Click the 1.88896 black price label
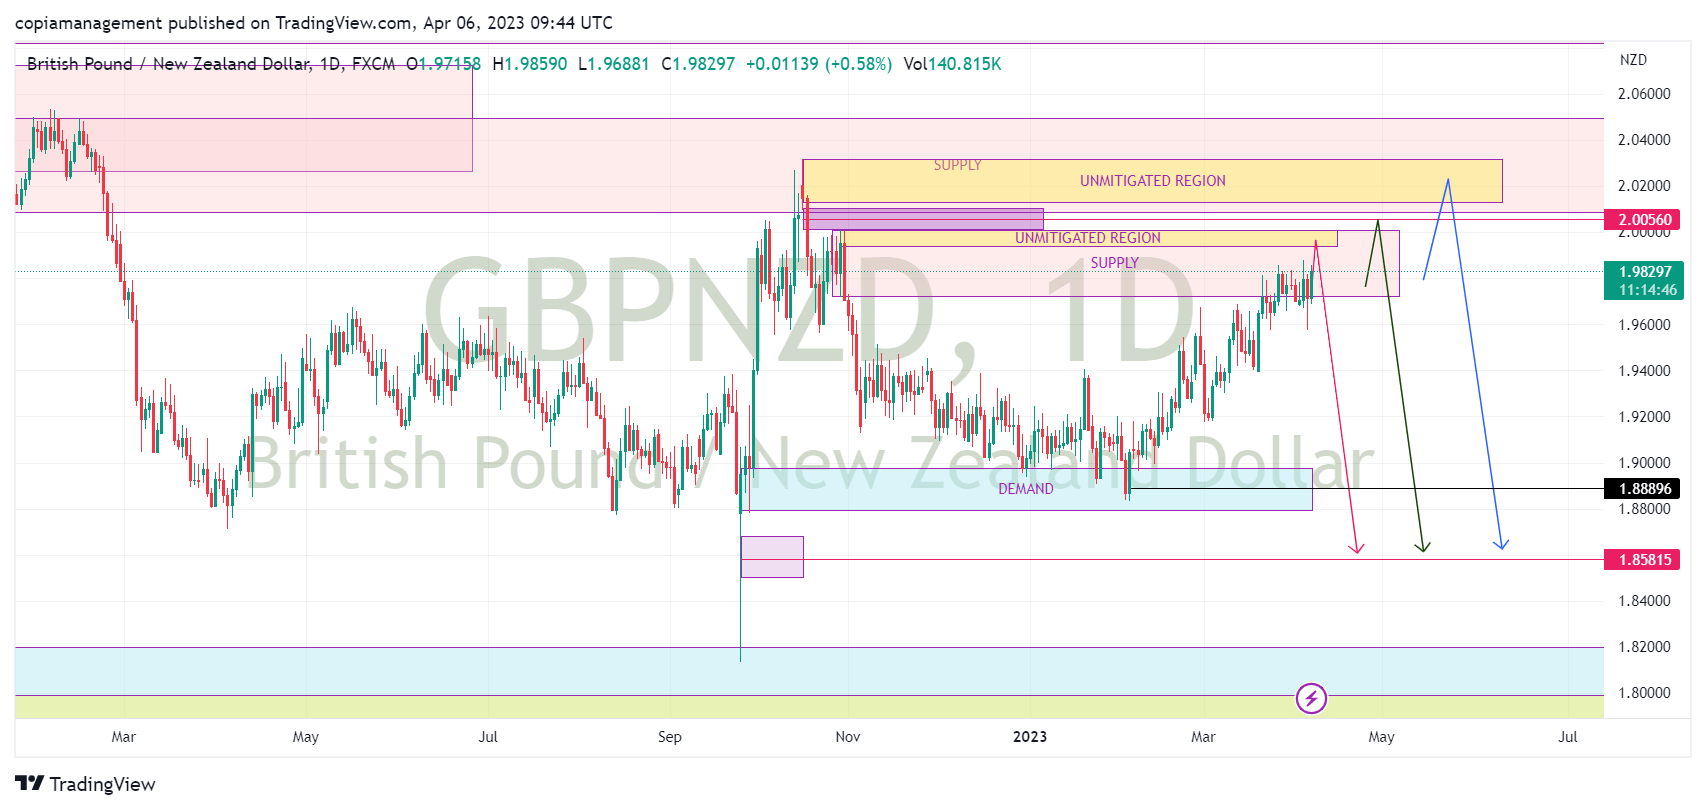Screen dimensions: 1706x810 pos(1644,489)
